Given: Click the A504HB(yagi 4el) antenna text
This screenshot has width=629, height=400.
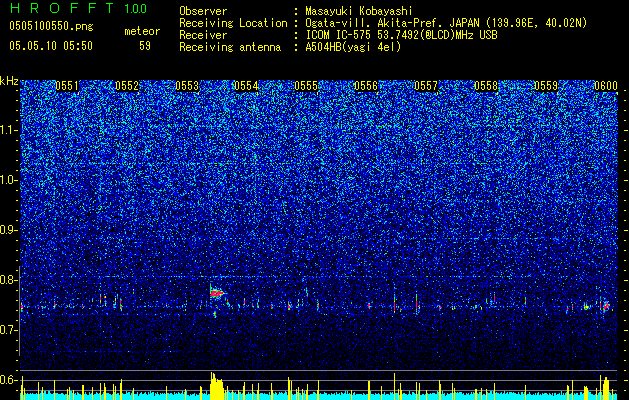Looking at the screenshot, I should (353, 47).
